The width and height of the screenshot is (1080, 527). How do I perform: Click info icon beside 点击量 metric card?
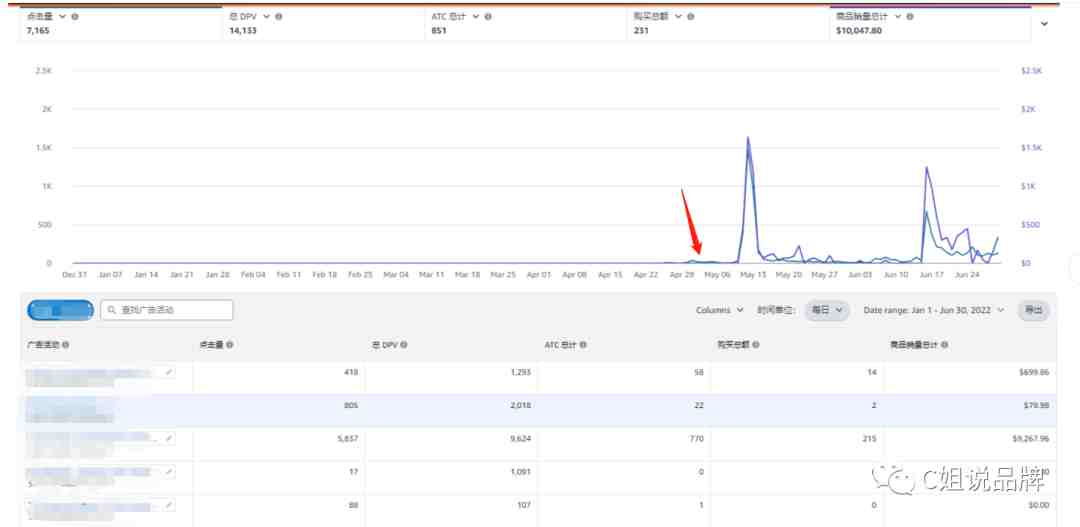point(75,17)
